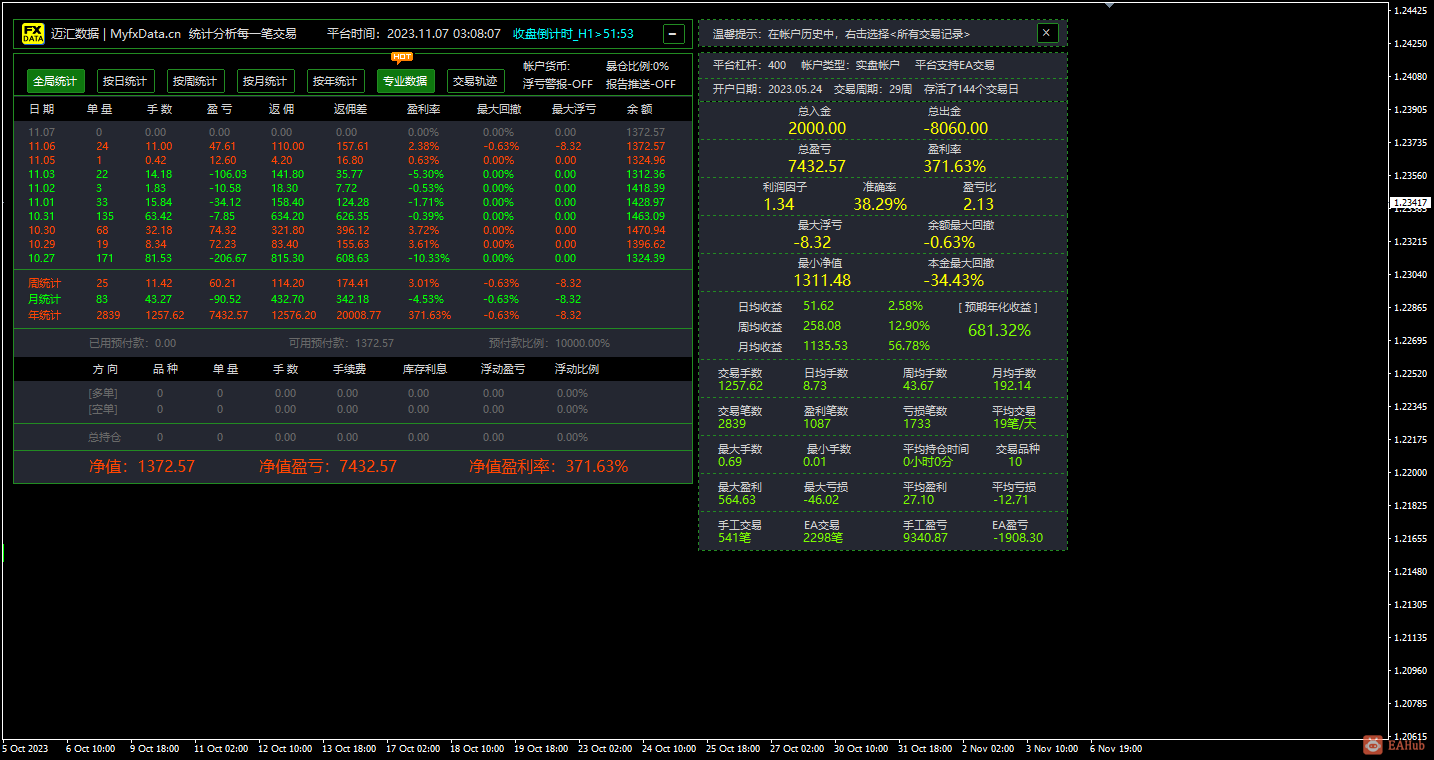Viewport: 1434px width, 760px height.
Task: Click the 总持仓 row label
Action: click(104, 437)
